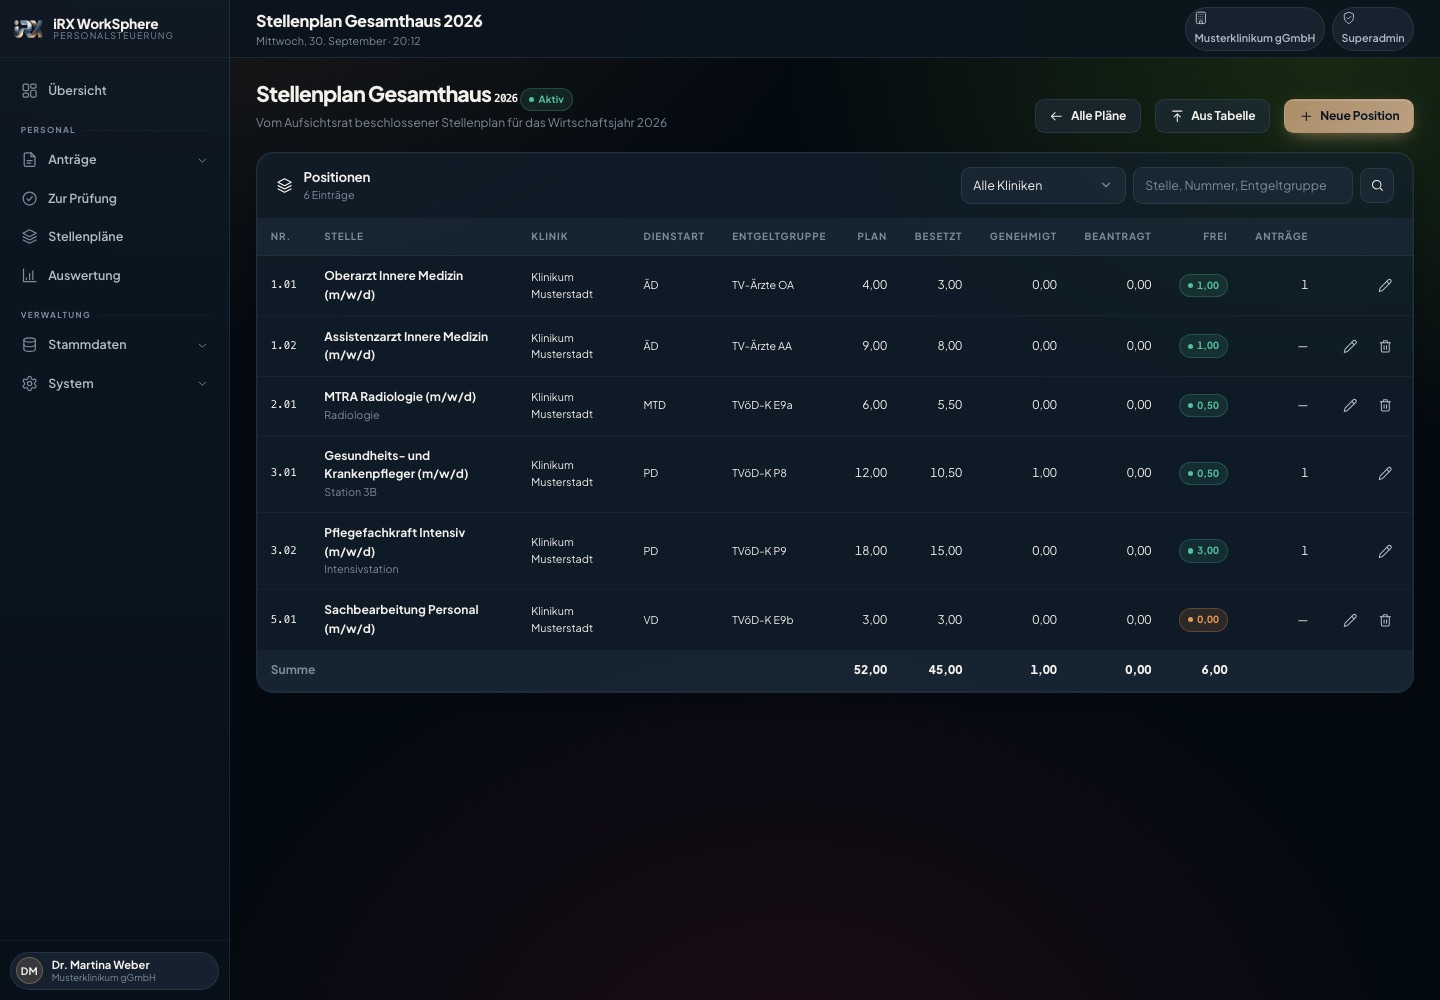This screenshot has width=1440, height=1000.
Task: Focus the Stelle, Nummer, Entgeltgruppe search field
Action: (x=1242, y=185)
